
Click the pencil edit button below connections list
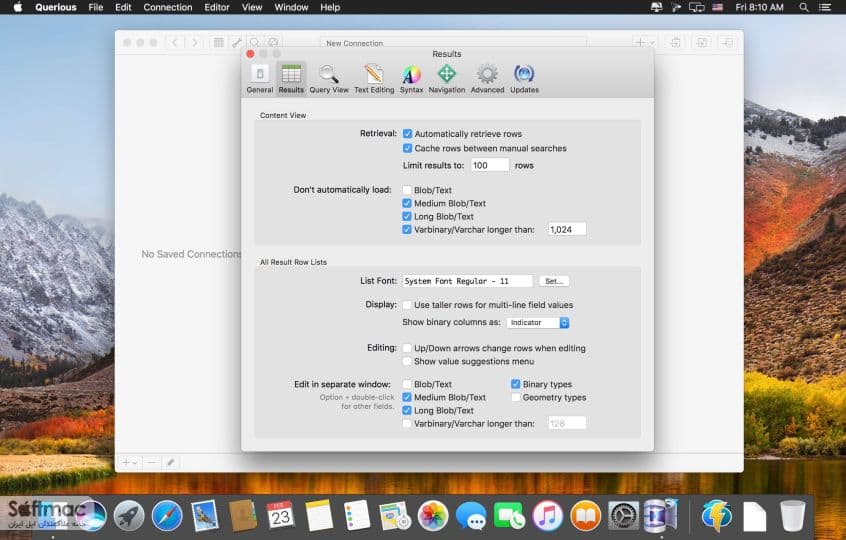pos(170,462)
